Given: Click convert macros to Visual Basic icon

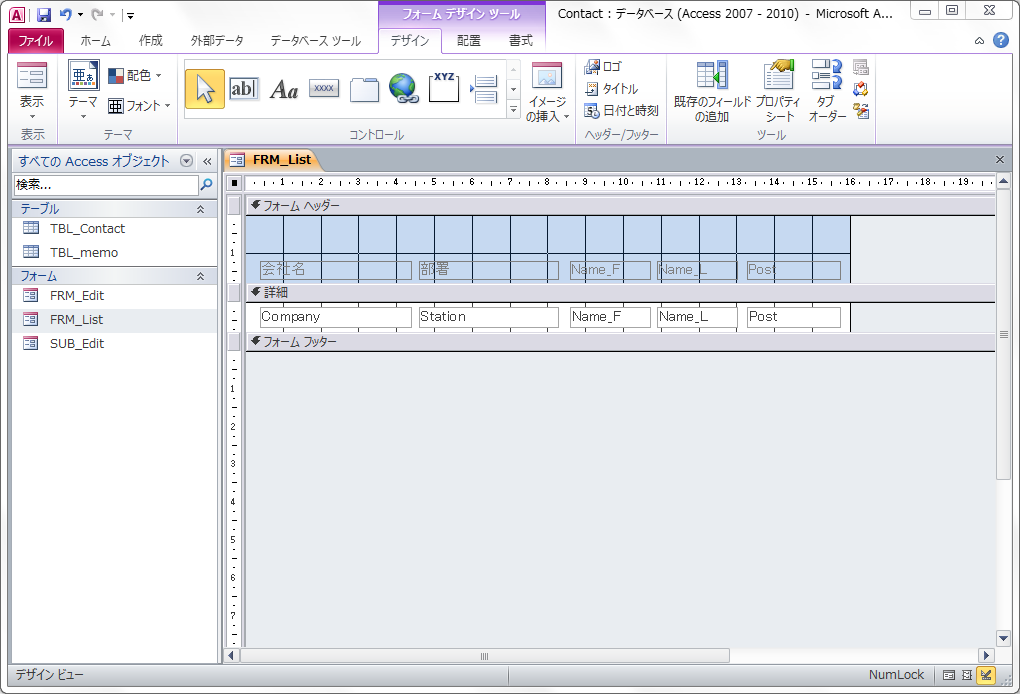Looking at the screenshot, I should point(861,111).
